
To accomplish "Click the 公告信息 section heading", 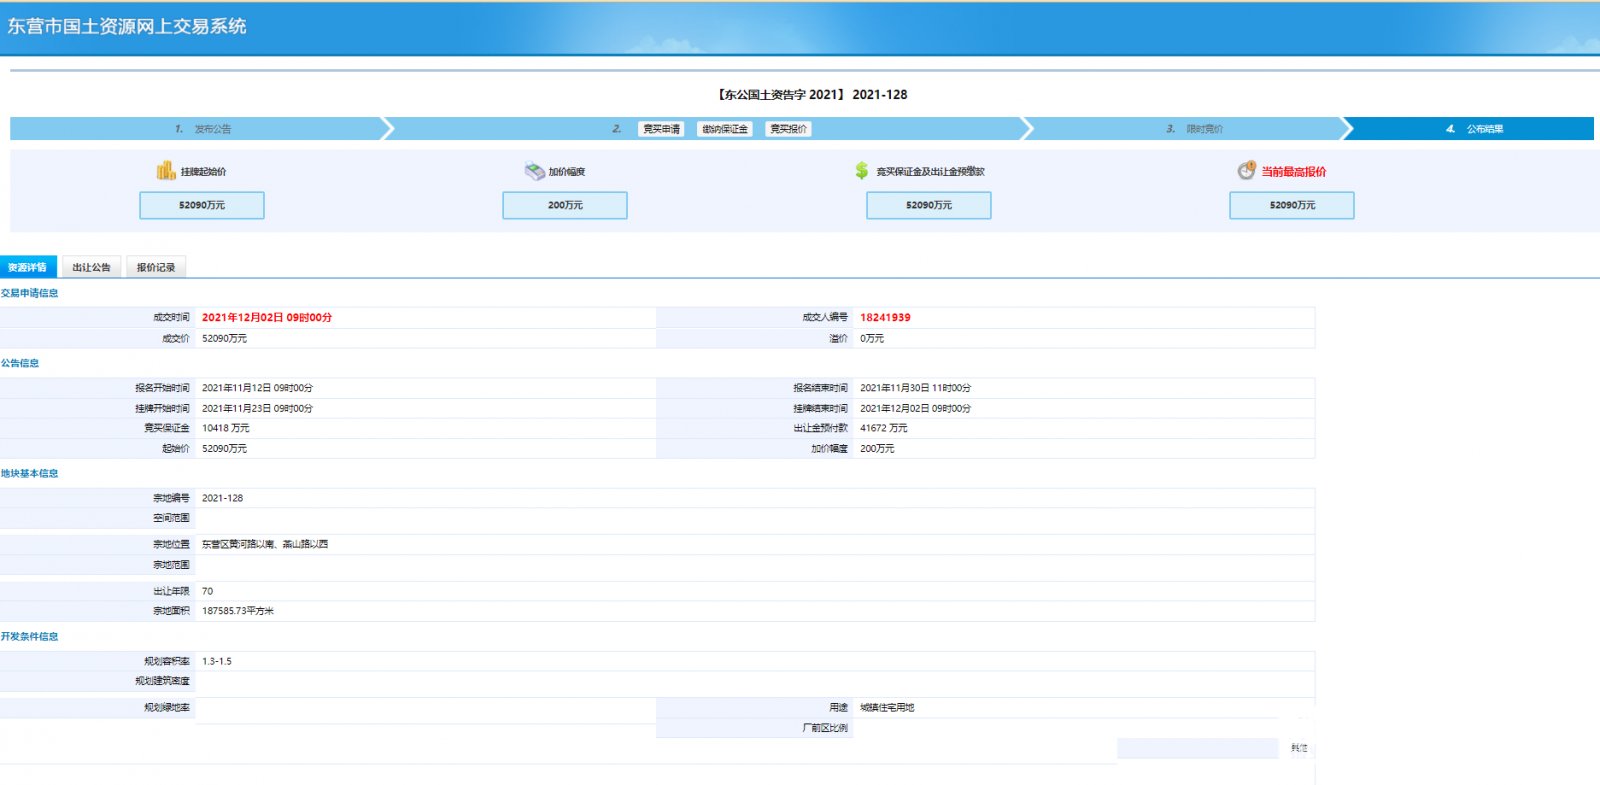I will (20, 363).
